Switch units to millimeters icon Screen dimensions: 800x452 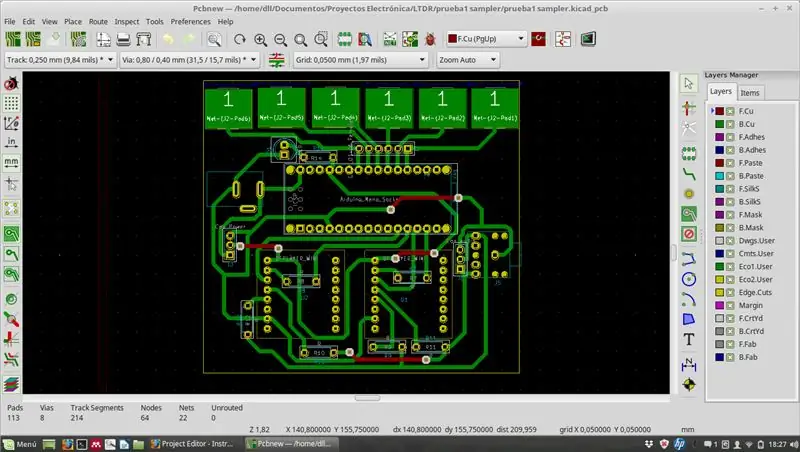point(11,163)
